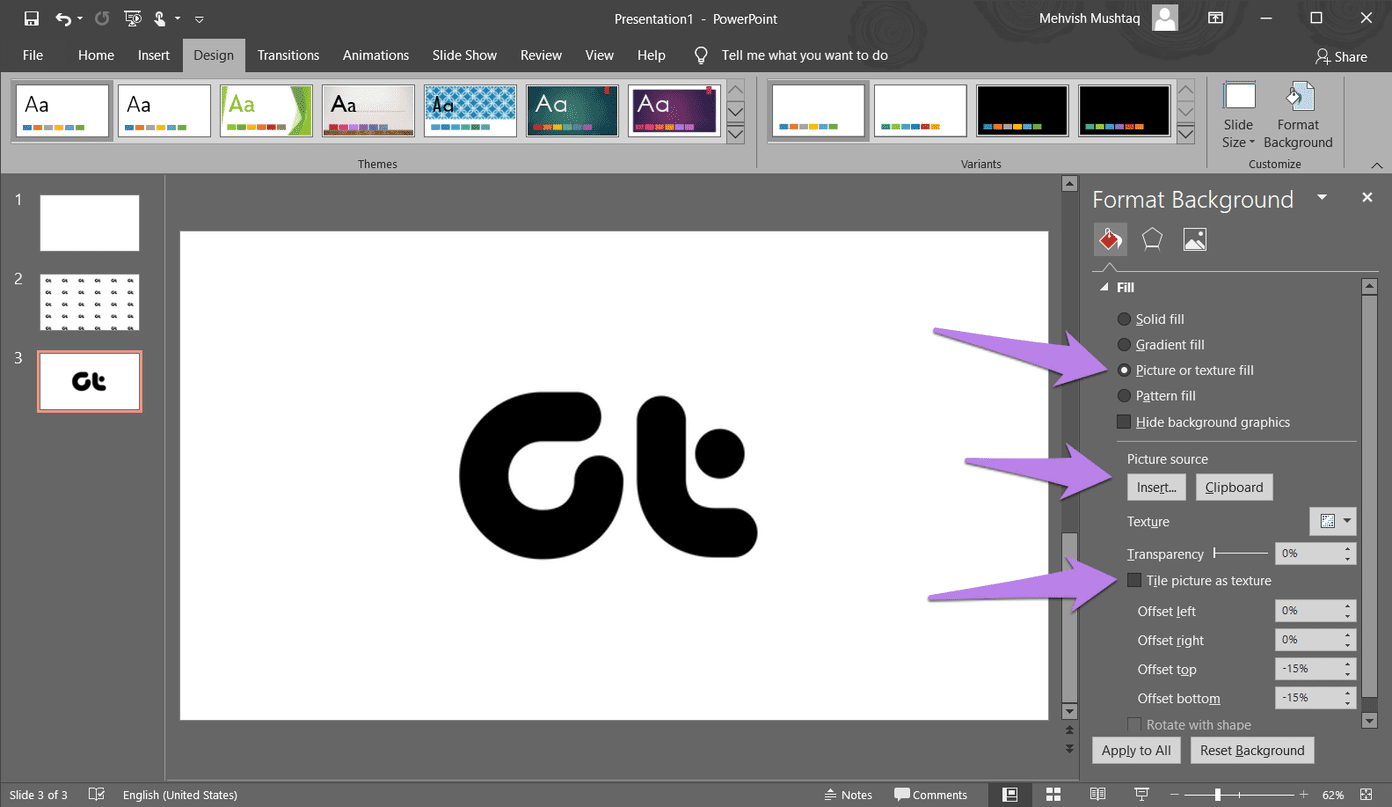Click the Transparency slider
1392x807 pixels.
click(x=1240, y=553)
